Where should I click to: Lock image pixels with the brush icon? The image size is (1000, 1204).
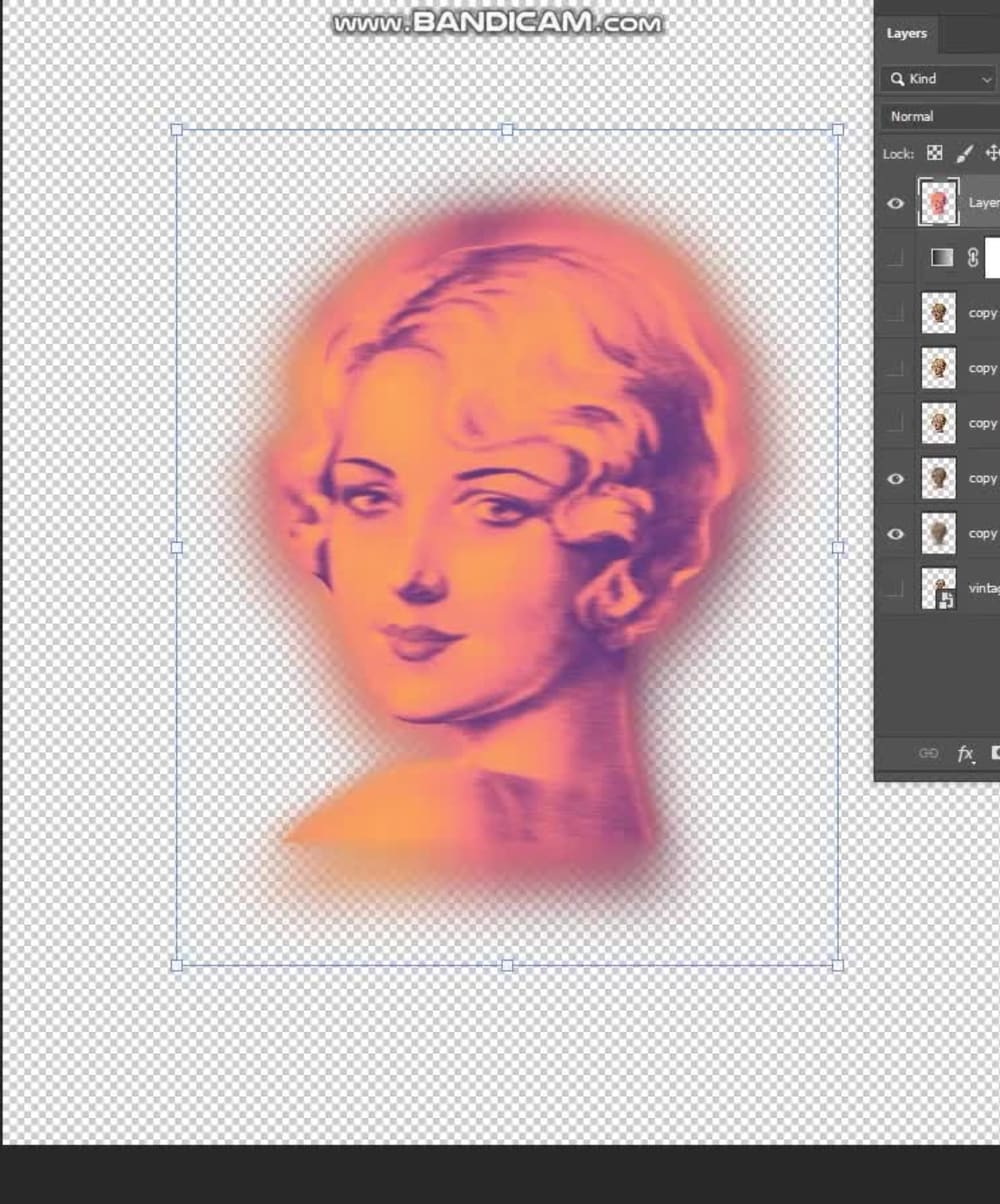coord(964,153)
